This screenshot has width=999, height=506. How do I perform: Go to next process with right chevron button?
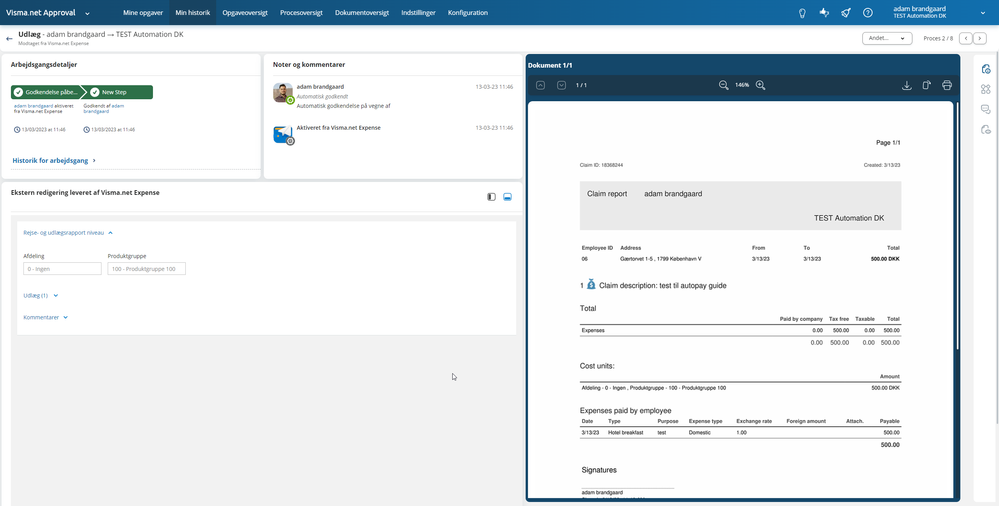coord(980,38)
